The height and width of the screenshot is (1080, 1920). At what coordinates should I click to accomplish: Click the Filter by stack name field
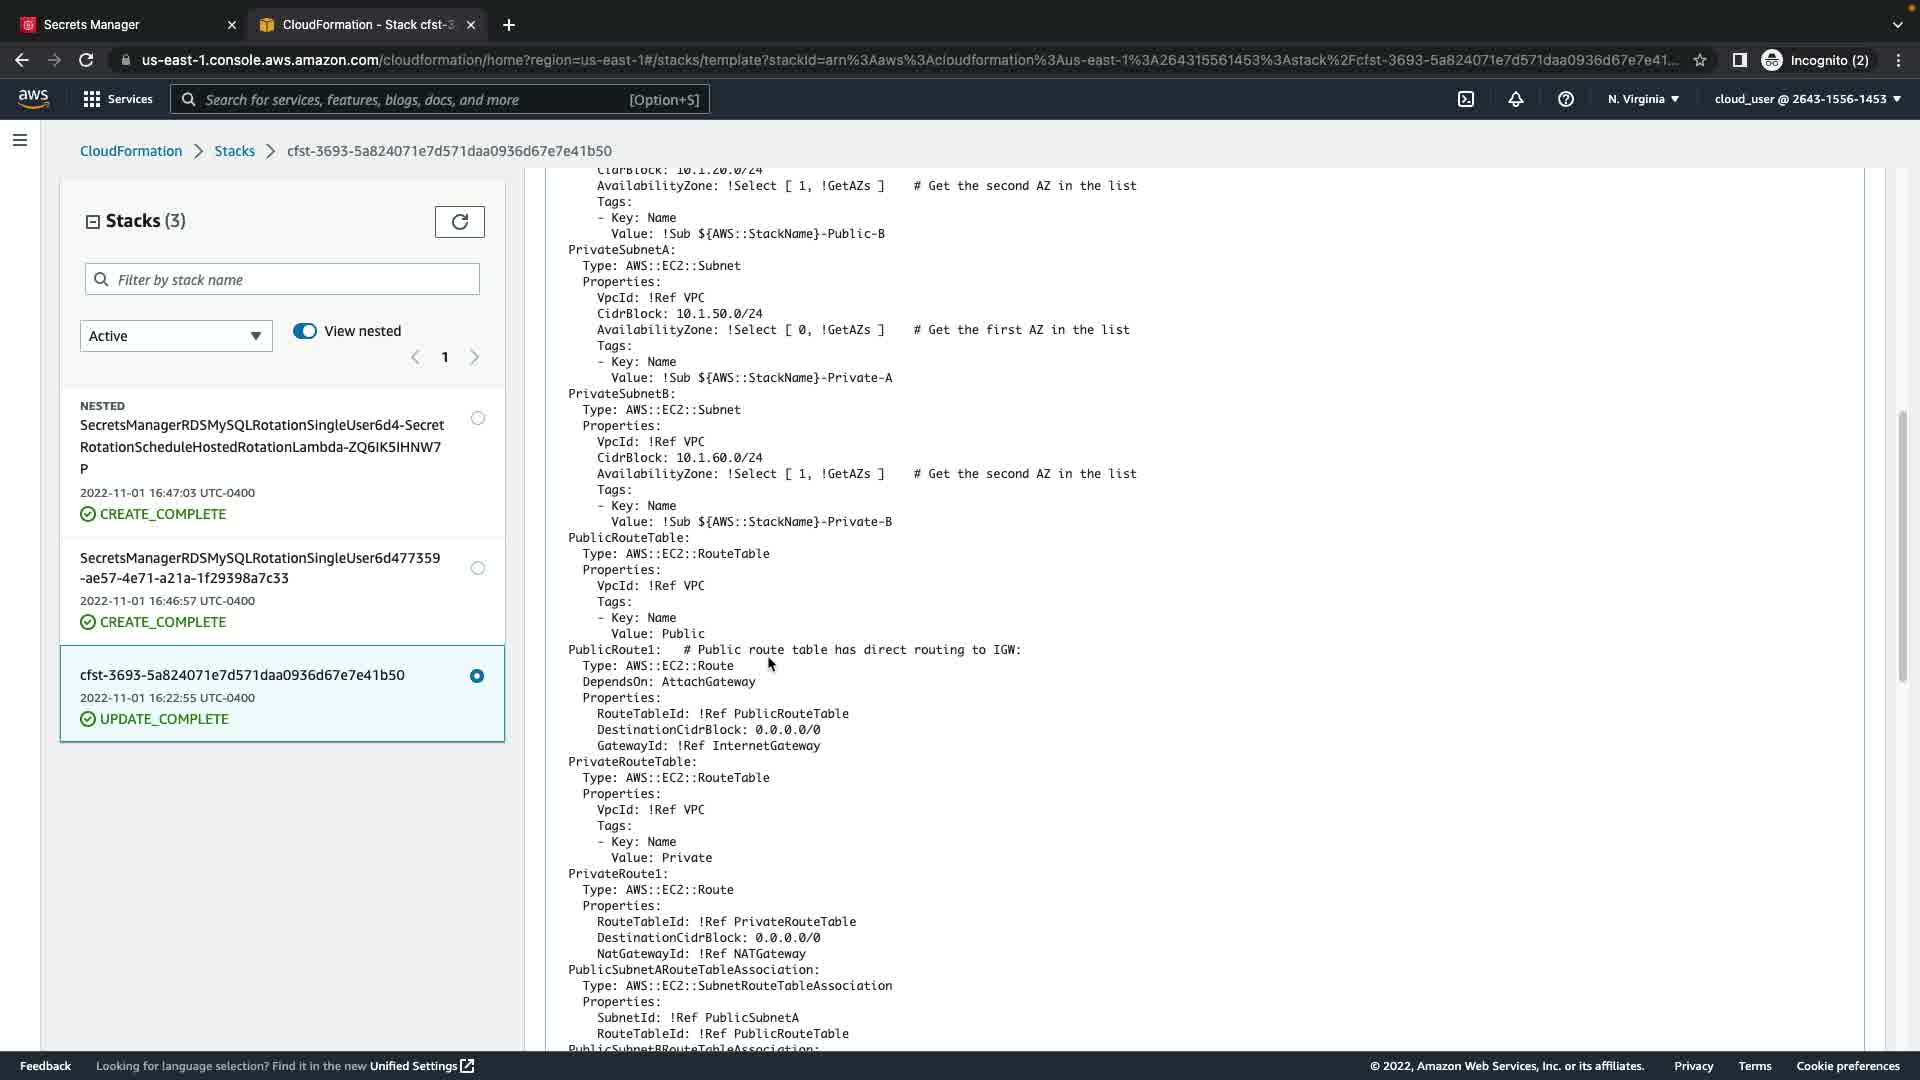pos(282,279)
